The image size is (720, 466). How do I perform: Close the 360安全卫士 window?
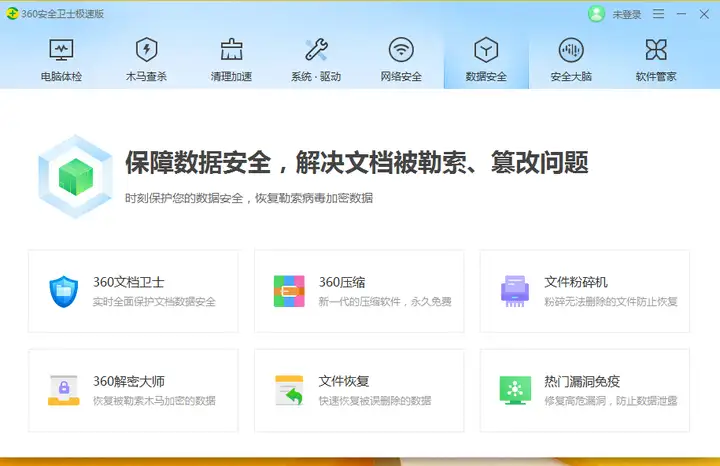click(x=704, y=14)
